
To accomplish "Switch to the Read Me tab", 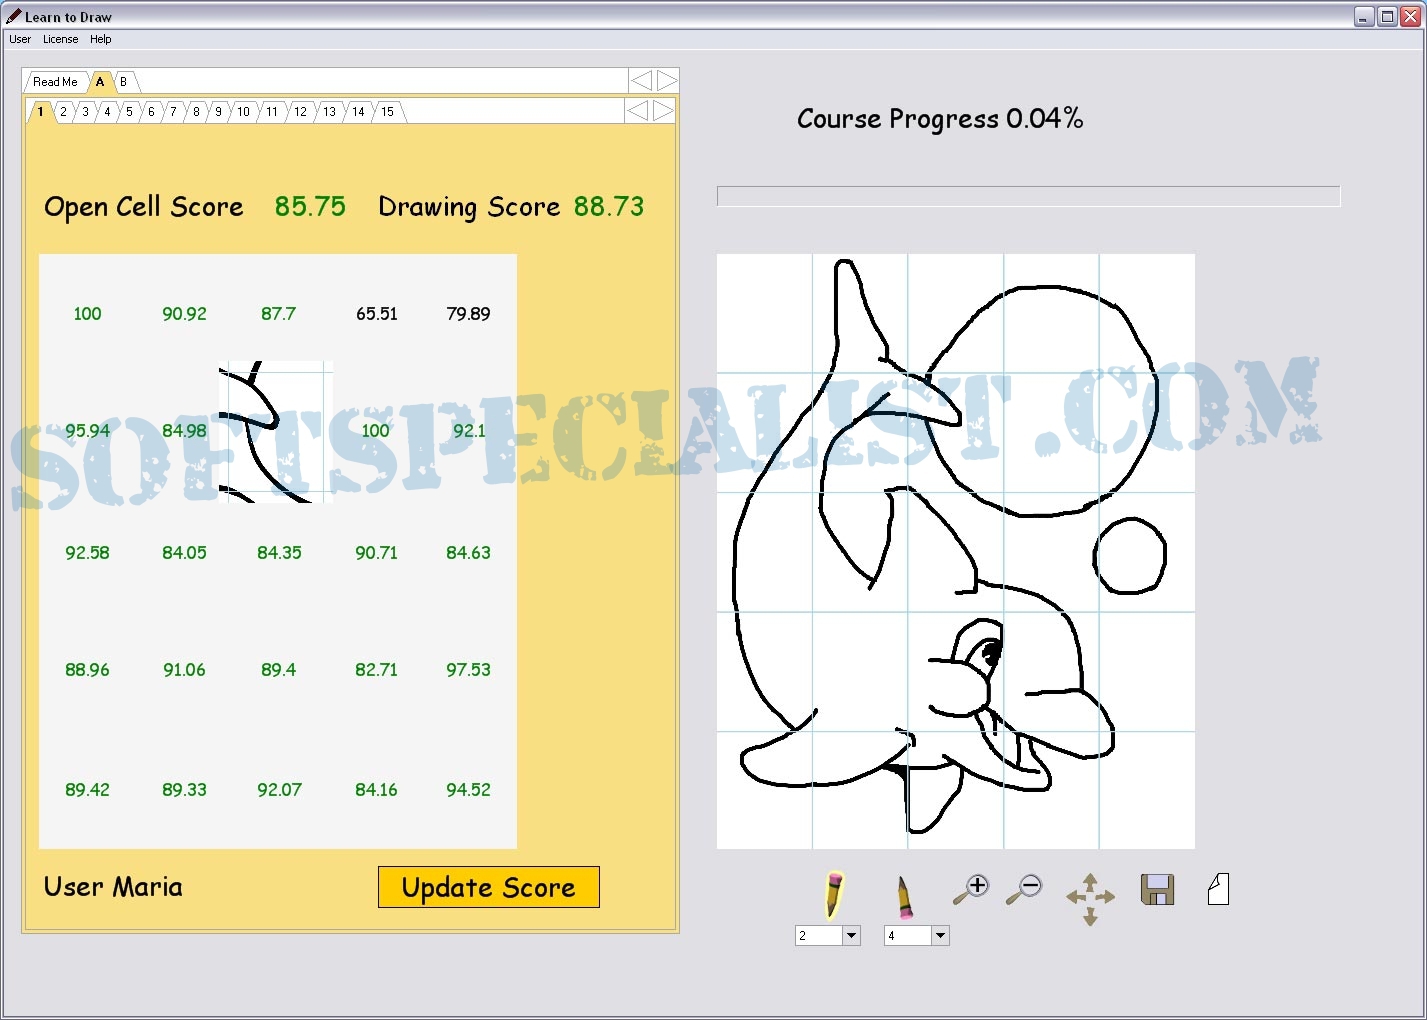I will coord(55,82).
